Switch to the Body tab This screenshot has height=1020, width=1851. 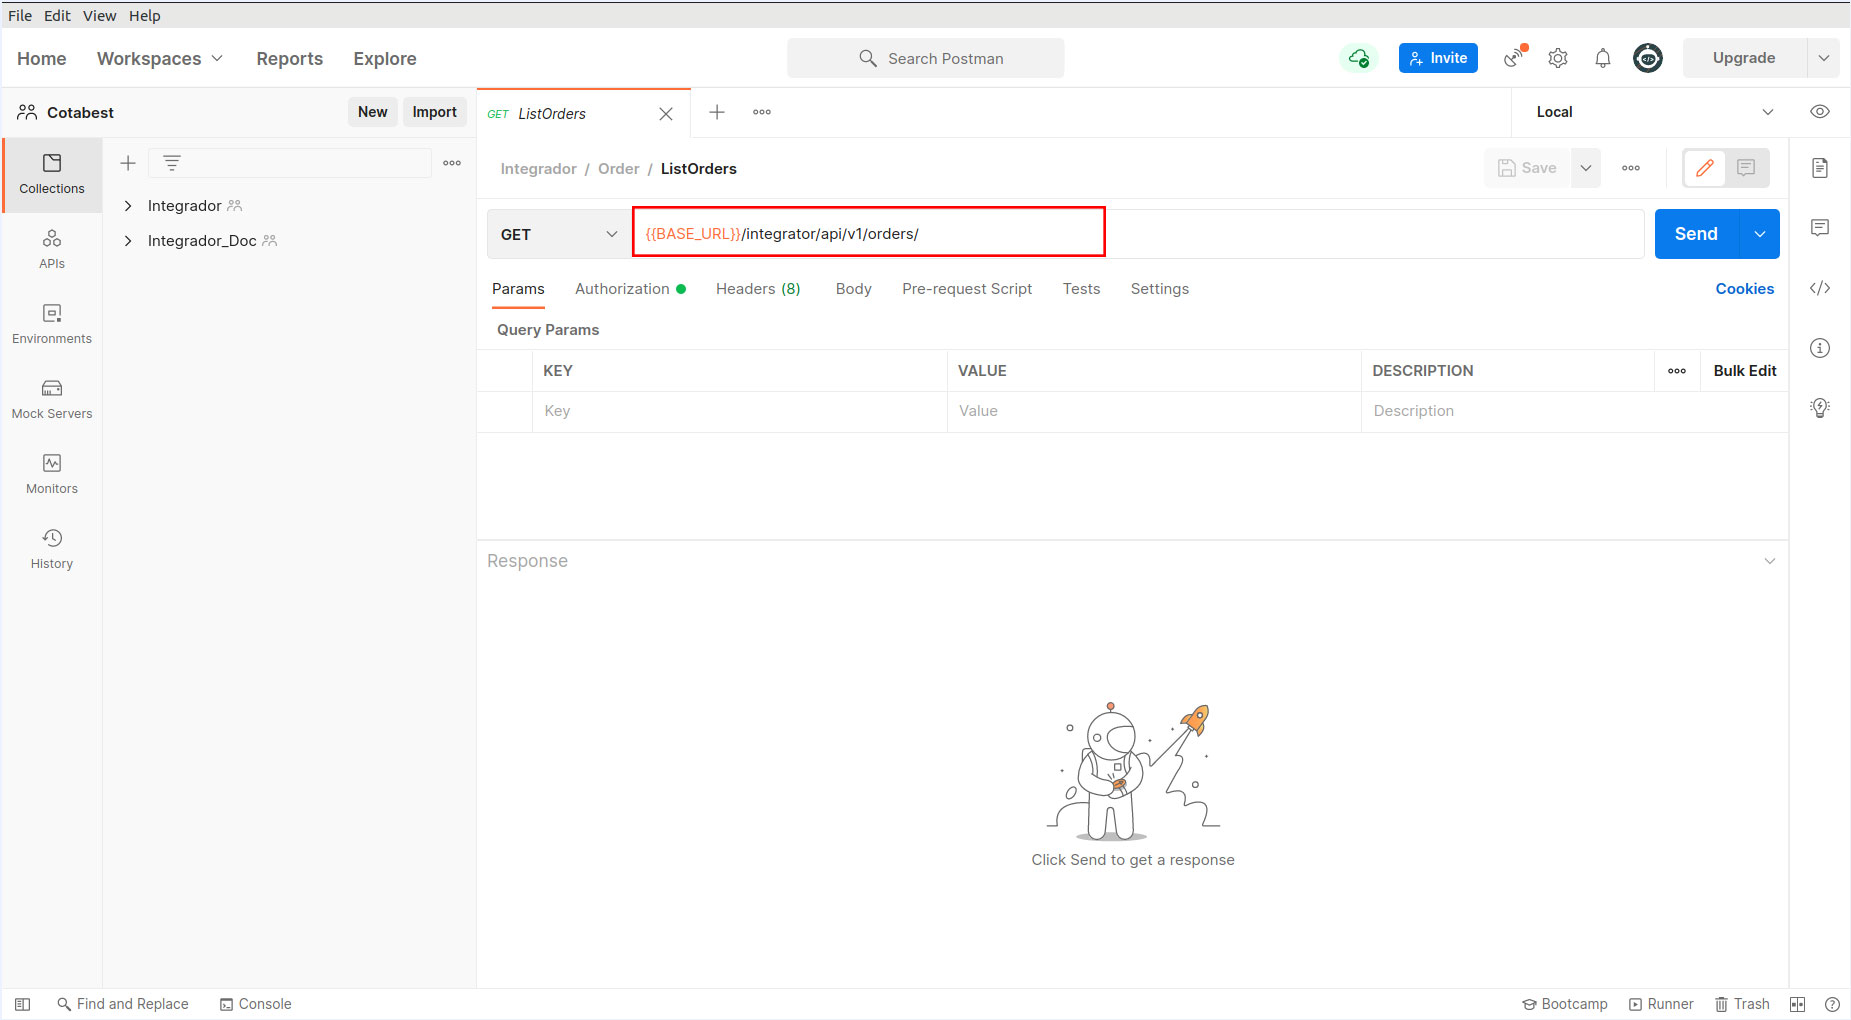pyautogui.click(x=853, y=289)
